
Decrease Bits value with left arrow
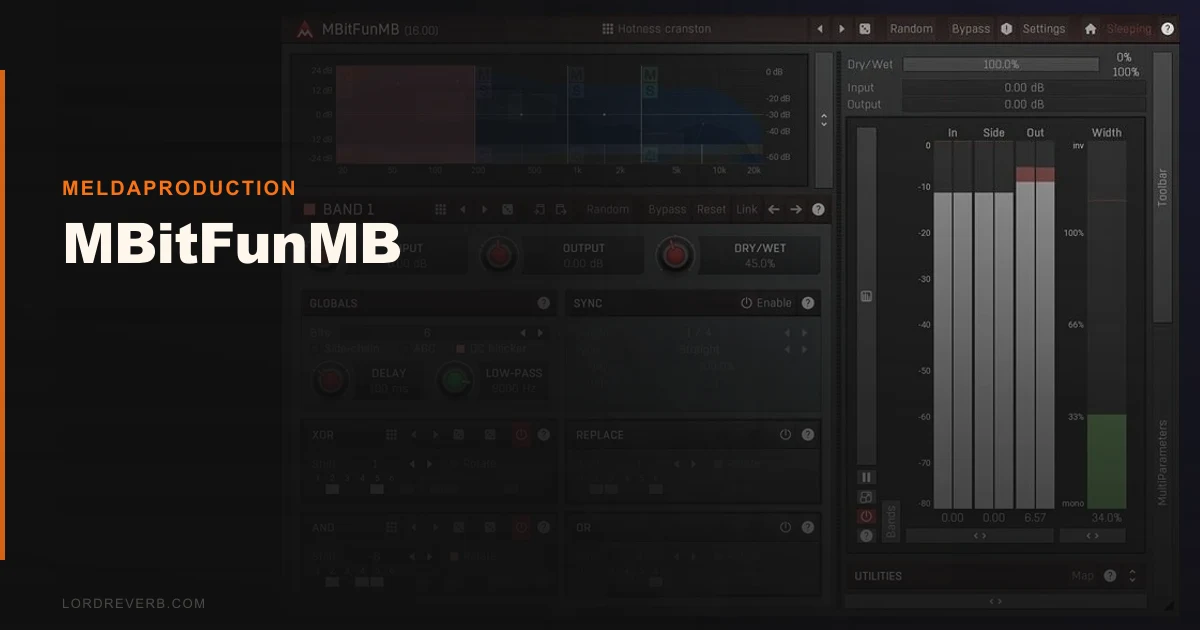(x=522, y=333)
